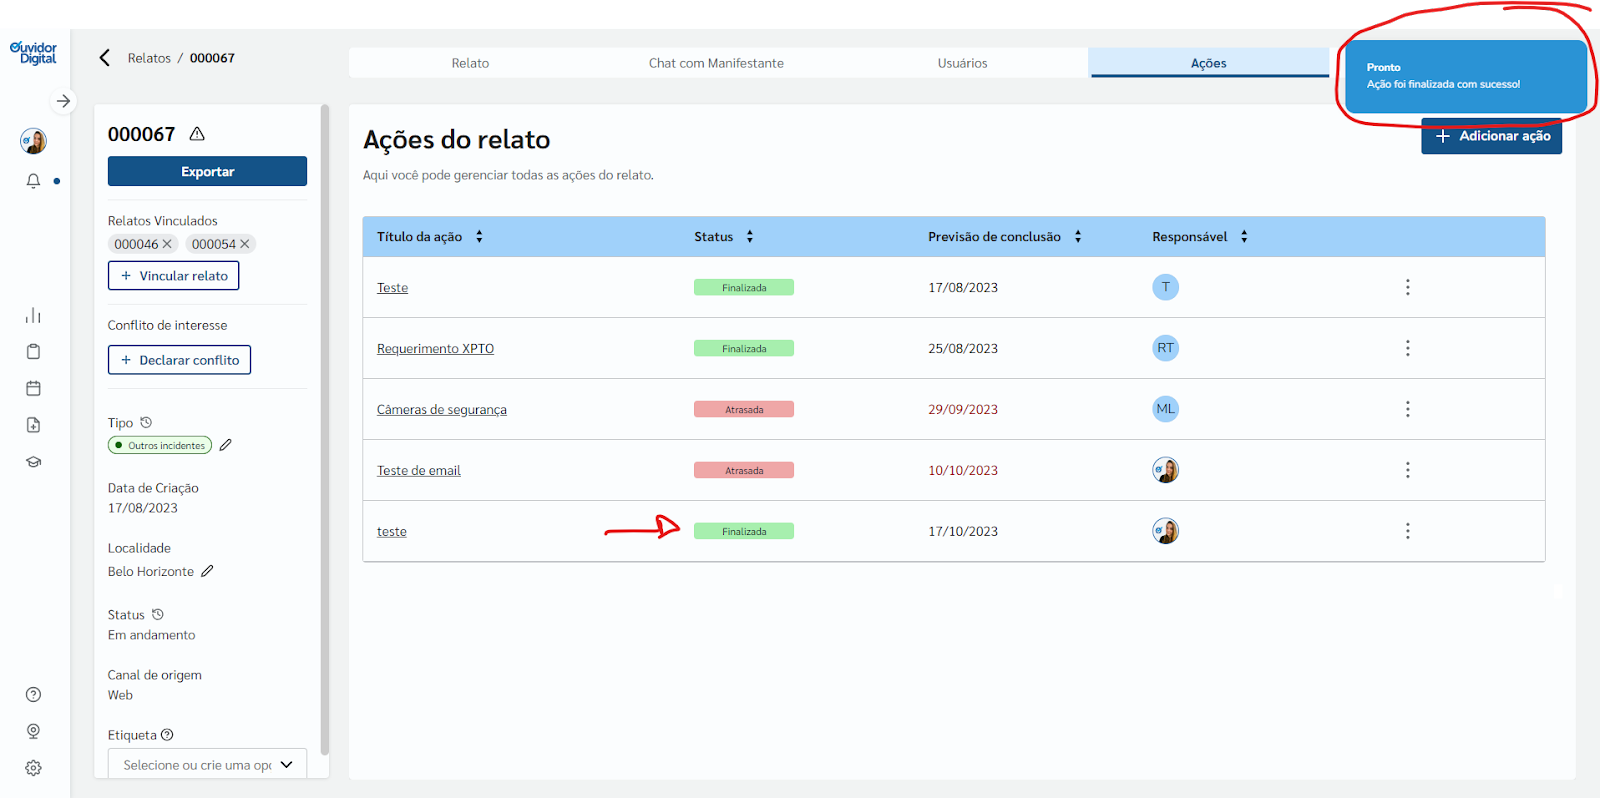Image resolution: width=1600 pixels, height=798 pixels.
Task: Click the left panel vertical scrollbar
Action: [x=324, y=430]
